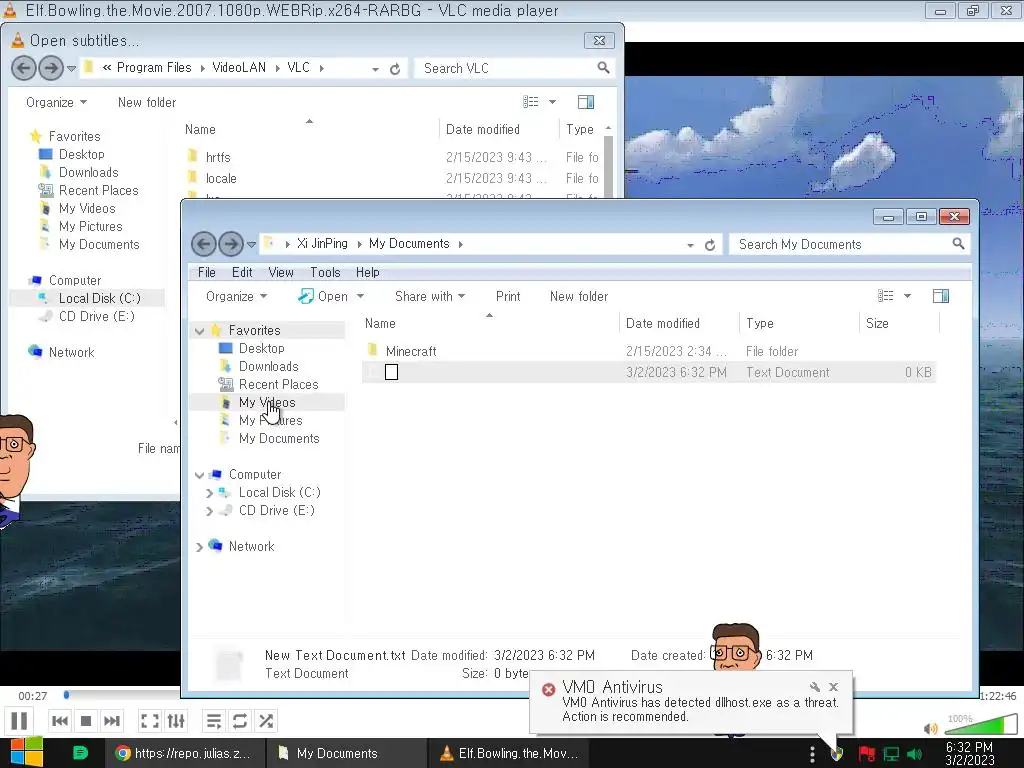The height and width of the screenshot is (768, 1024).
Task: Go back in My Documents window
Action: pyautogui.click(x=204, y=244)
